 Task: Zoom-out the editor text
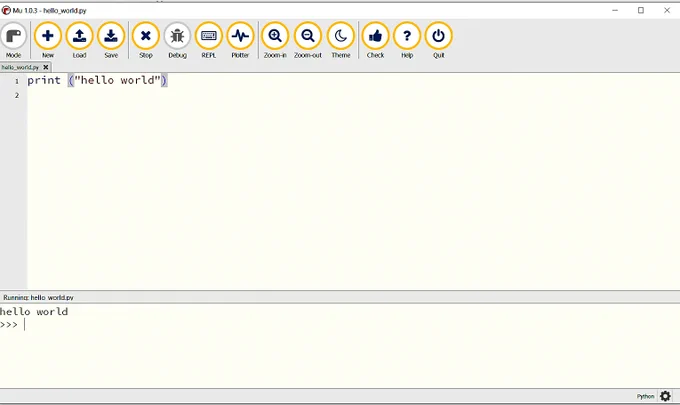click(x=308, y=40)
